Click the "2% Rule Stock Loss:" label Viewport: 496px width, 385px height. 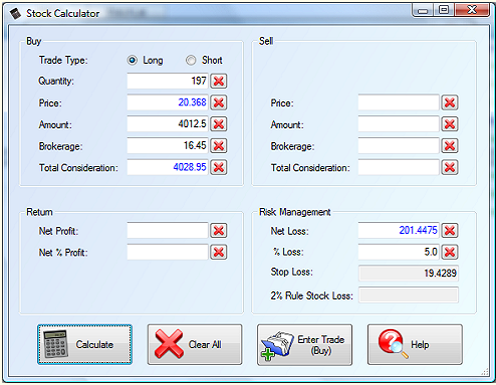[x=311, y=296]
